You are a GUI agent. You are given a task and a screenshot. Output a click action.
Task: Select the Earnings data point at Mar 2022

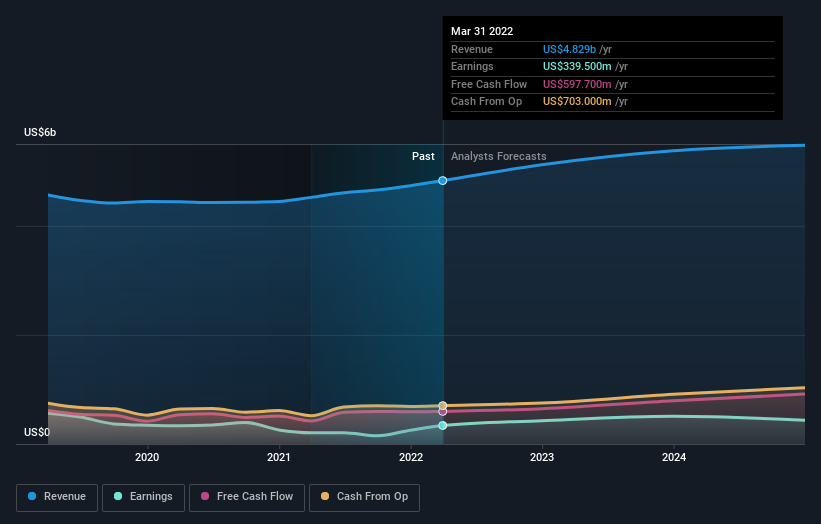click(442, 426)
